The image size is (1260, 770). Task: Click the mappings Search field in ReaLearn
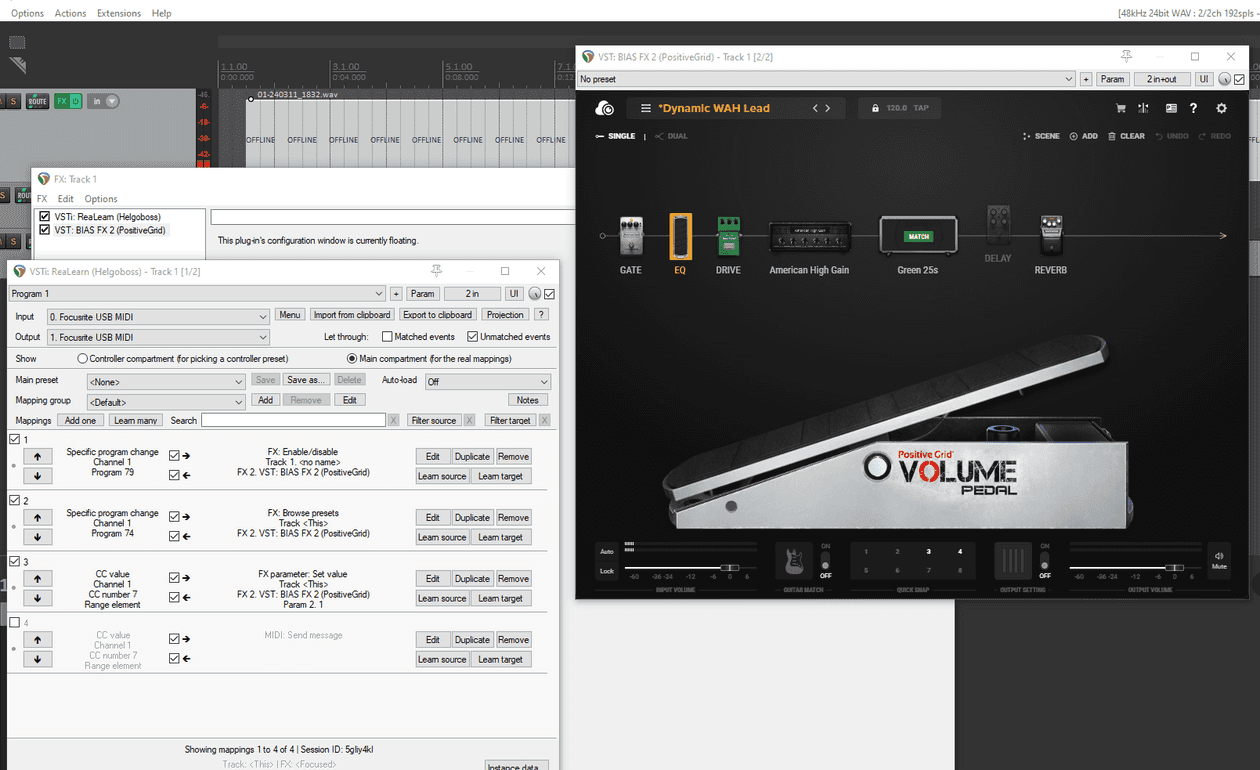(293, 419)
